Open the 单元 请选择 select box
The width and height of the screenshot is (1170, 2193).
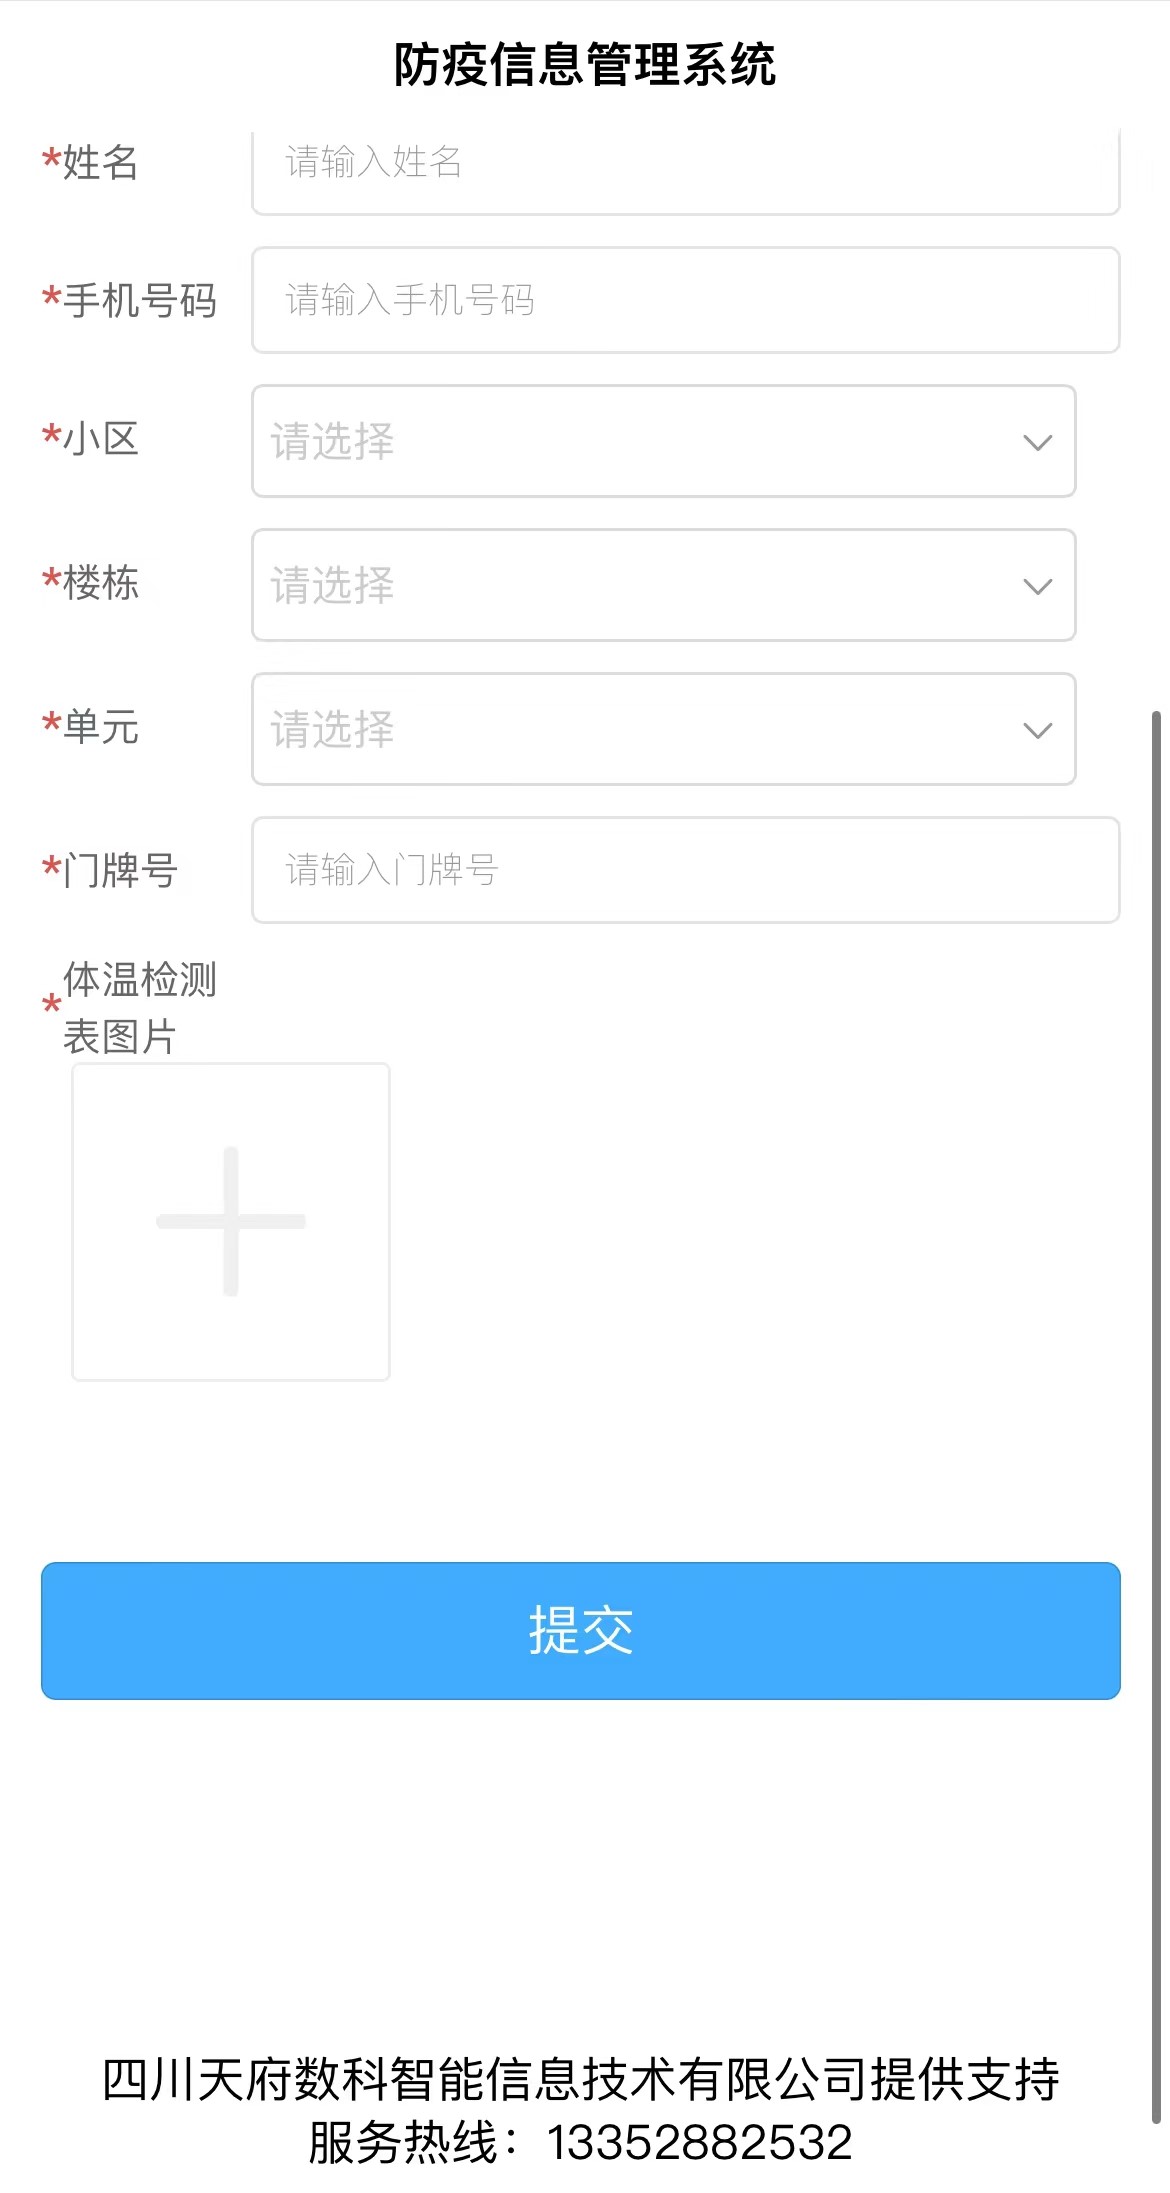[664, 729]
